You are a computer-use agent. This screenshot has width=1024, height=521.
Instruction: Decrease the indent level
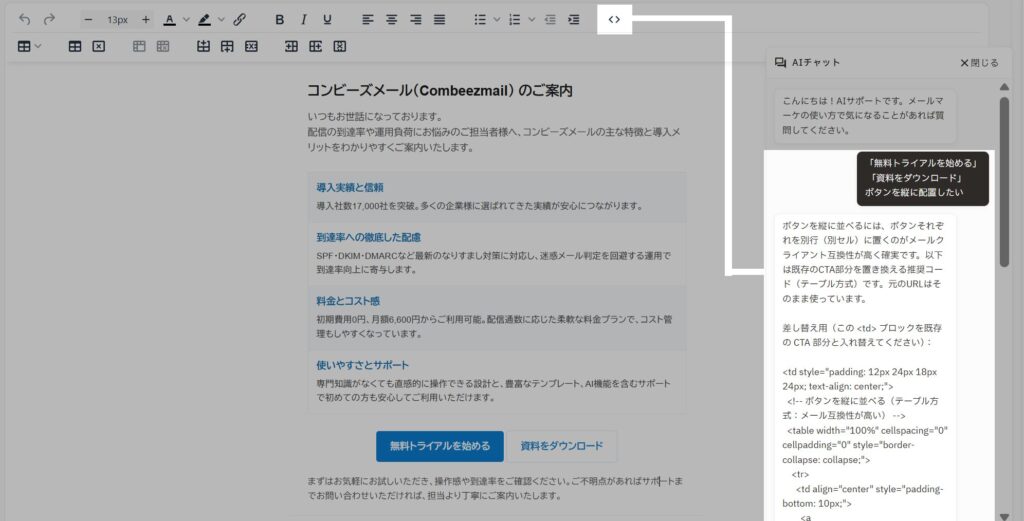pyautogui.click(x=551, y=19)
